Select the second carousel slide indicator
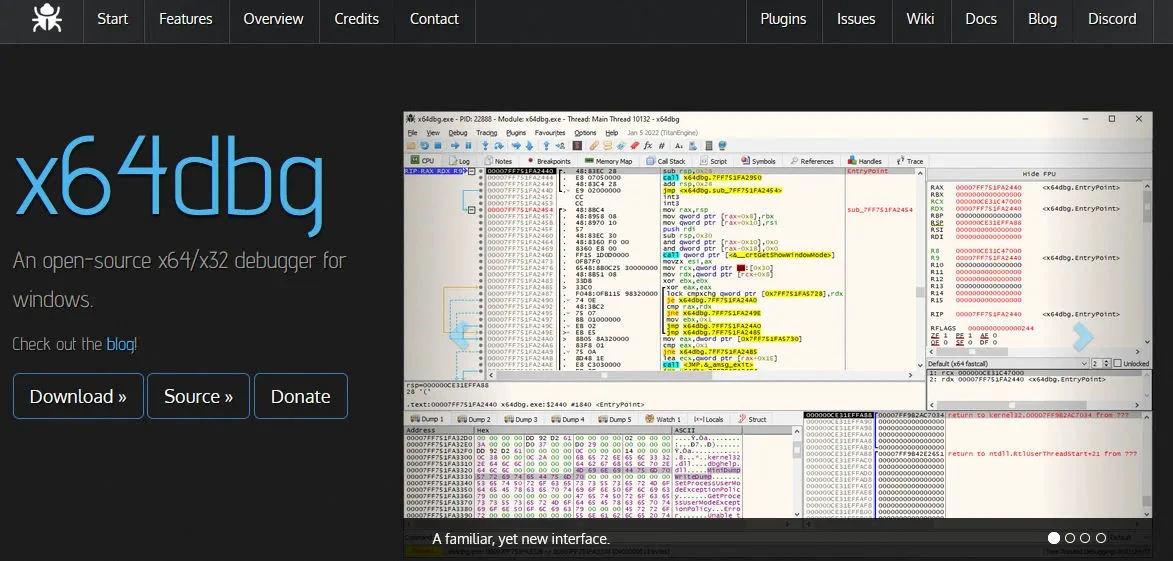Screen dimensions: 1173x561 [1069, 538]
